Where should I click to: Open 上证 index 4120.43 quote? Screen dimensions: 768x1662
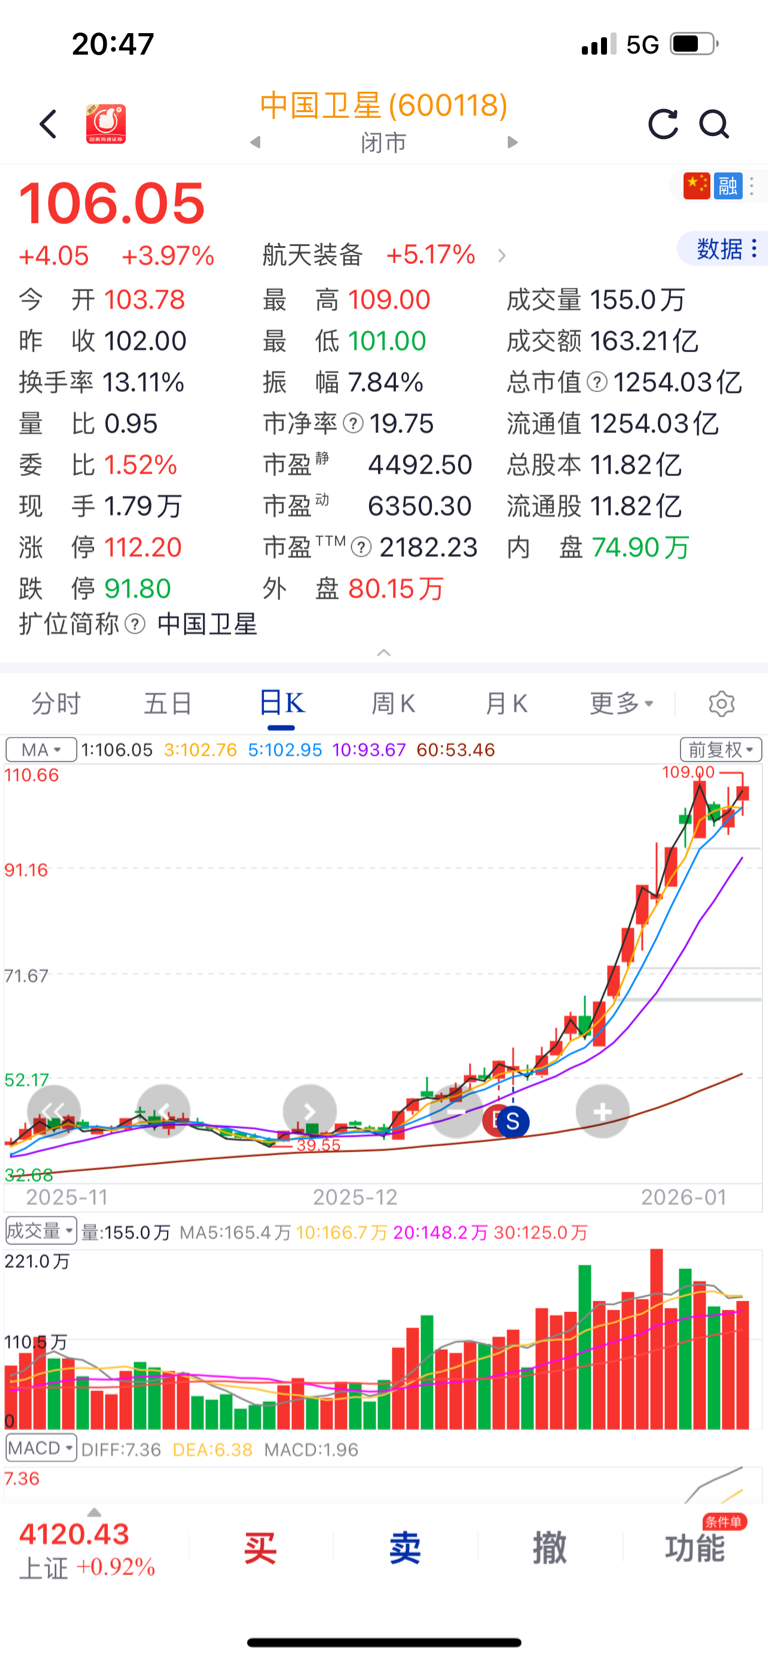point(87,1549)
